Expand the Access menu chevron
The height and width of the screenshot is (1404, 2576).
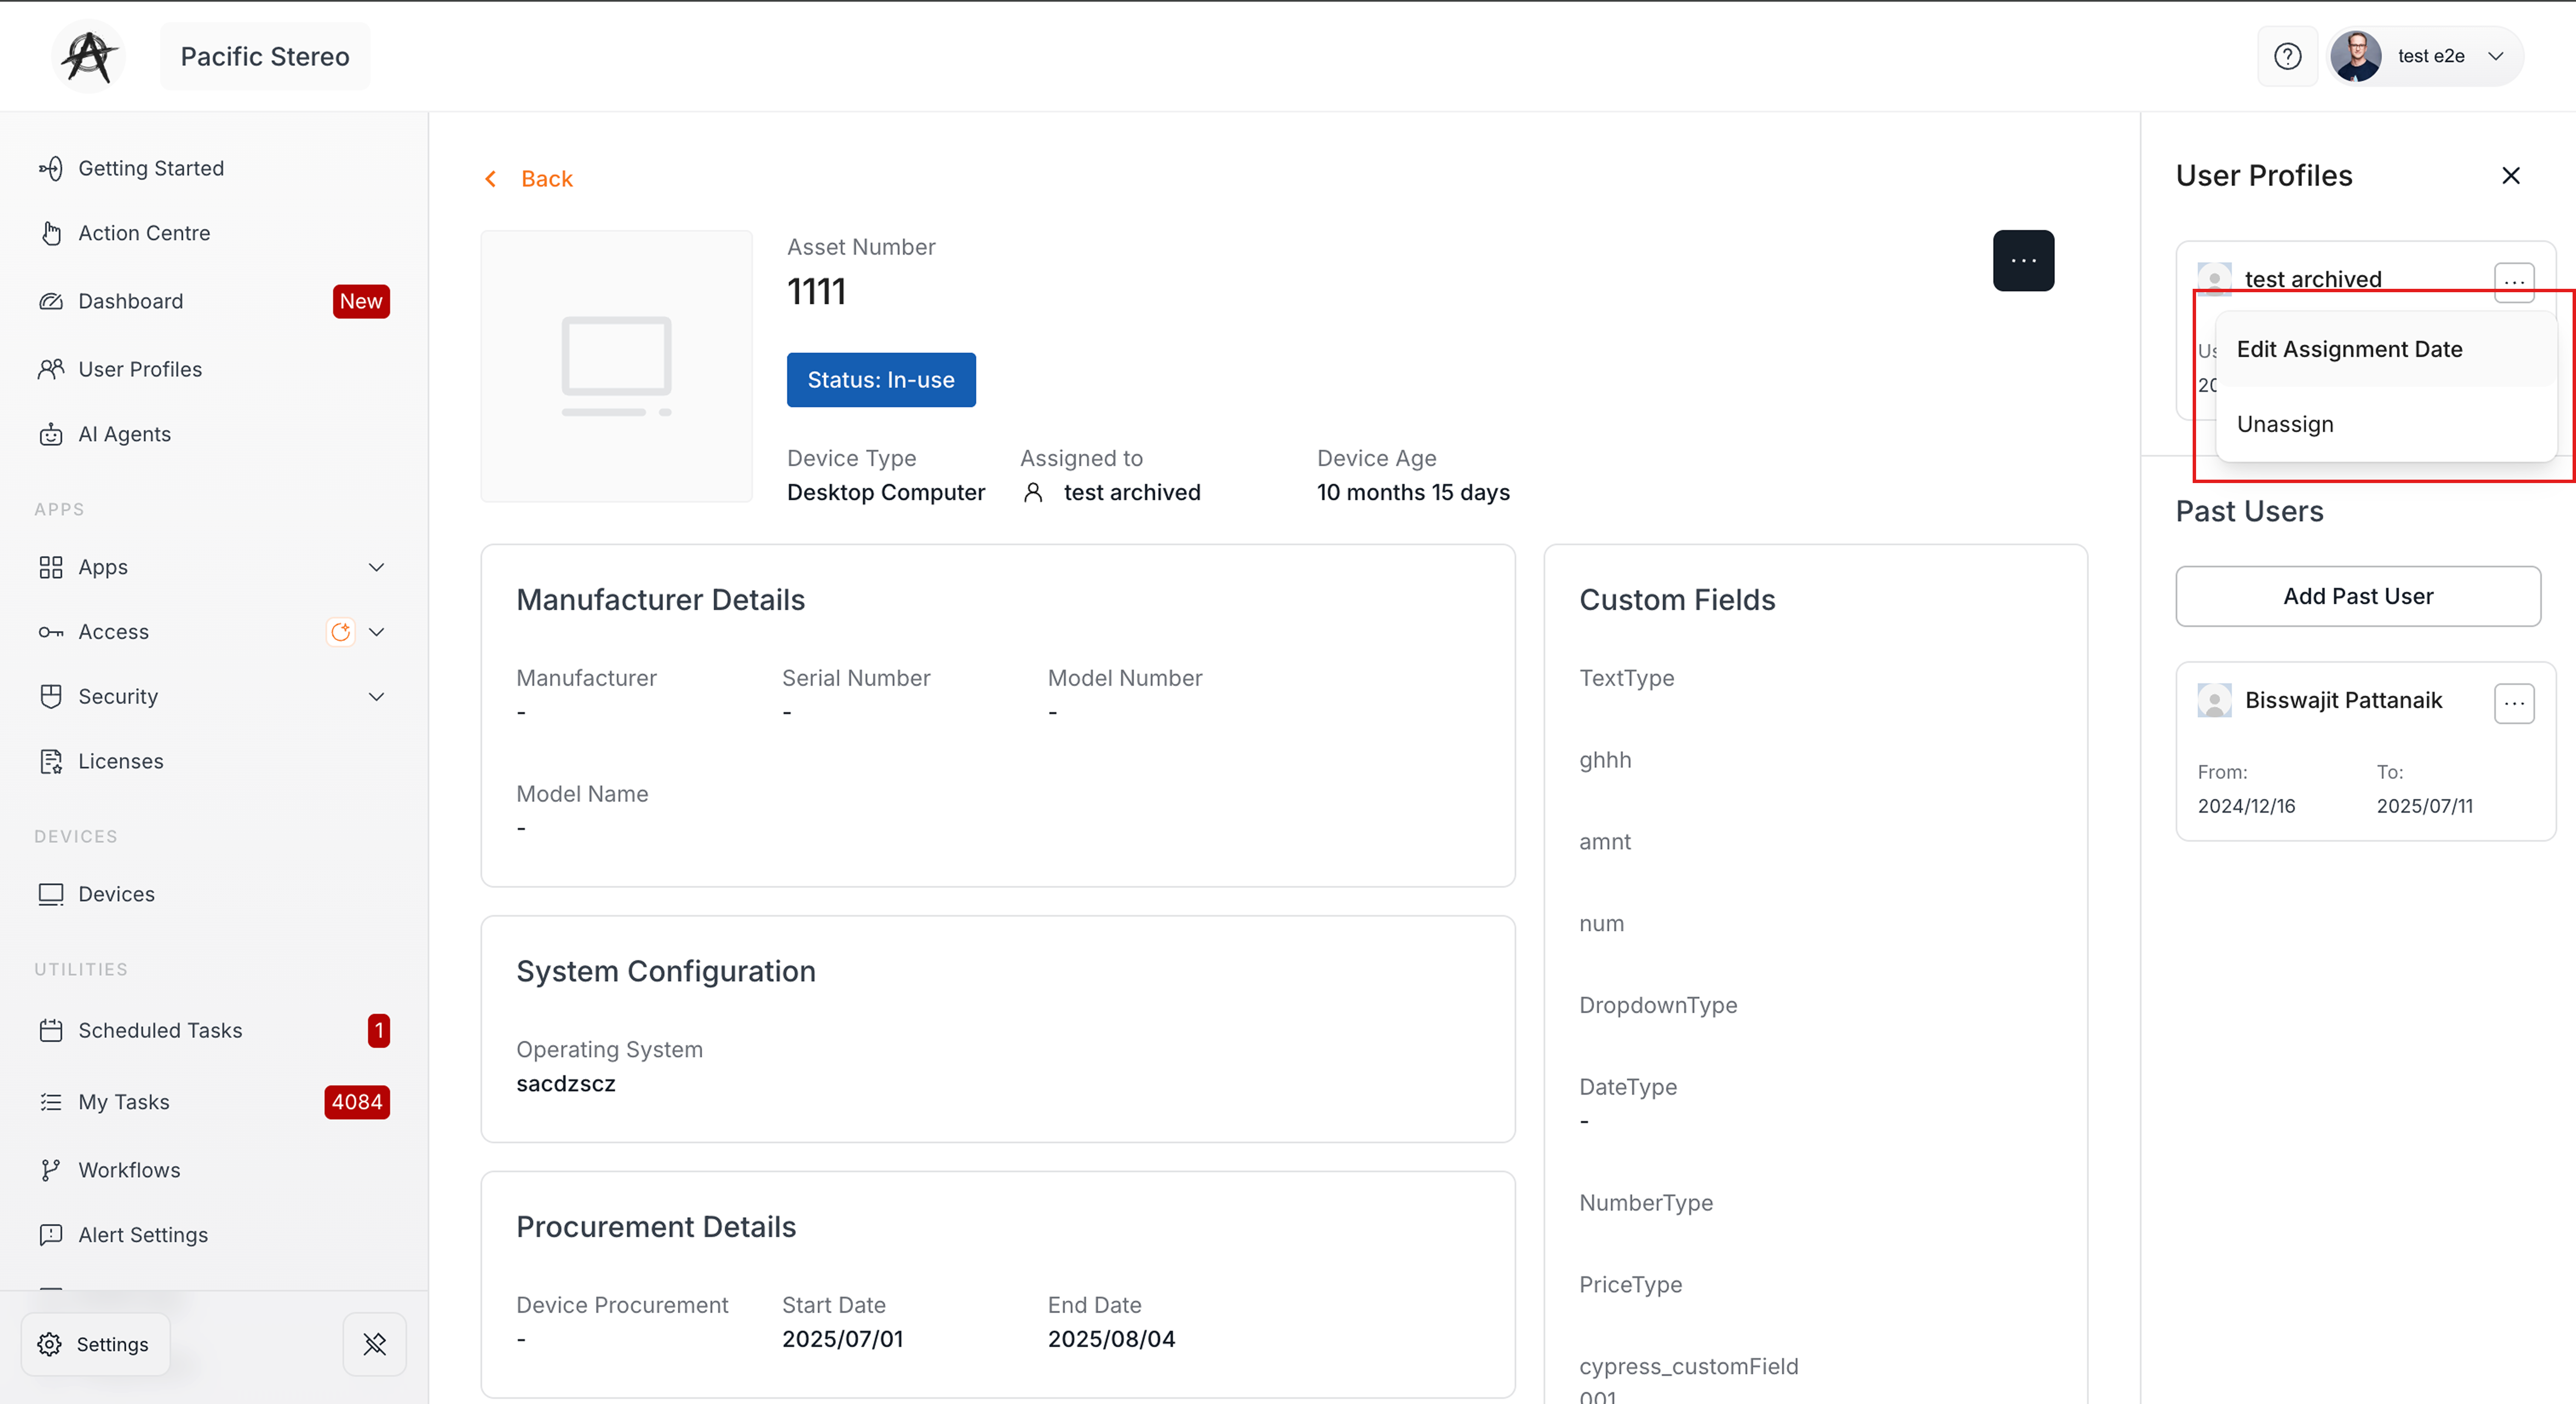[376, 632]
